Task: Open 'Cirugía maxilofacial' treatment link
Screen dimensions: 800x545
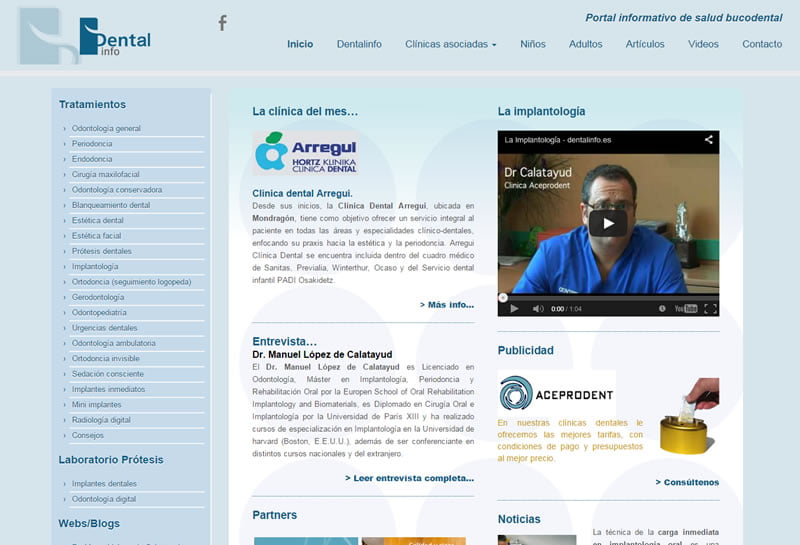Action: (106, 175)
